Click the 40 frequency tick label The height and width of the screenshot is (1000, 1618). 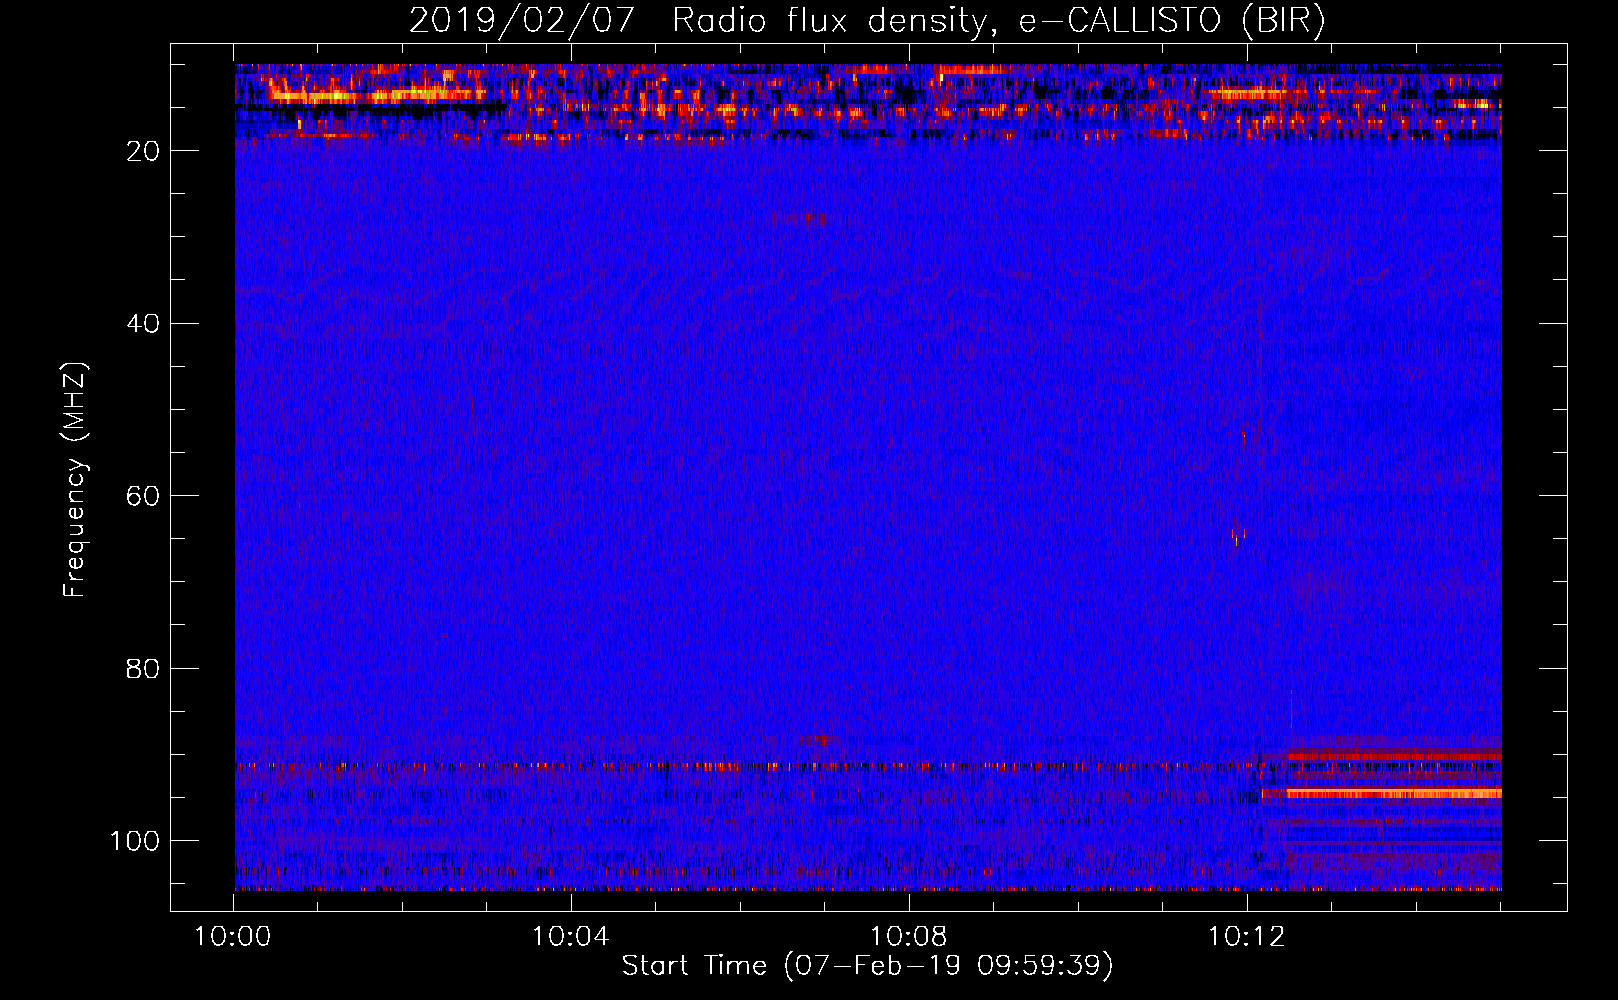(144, 323)
